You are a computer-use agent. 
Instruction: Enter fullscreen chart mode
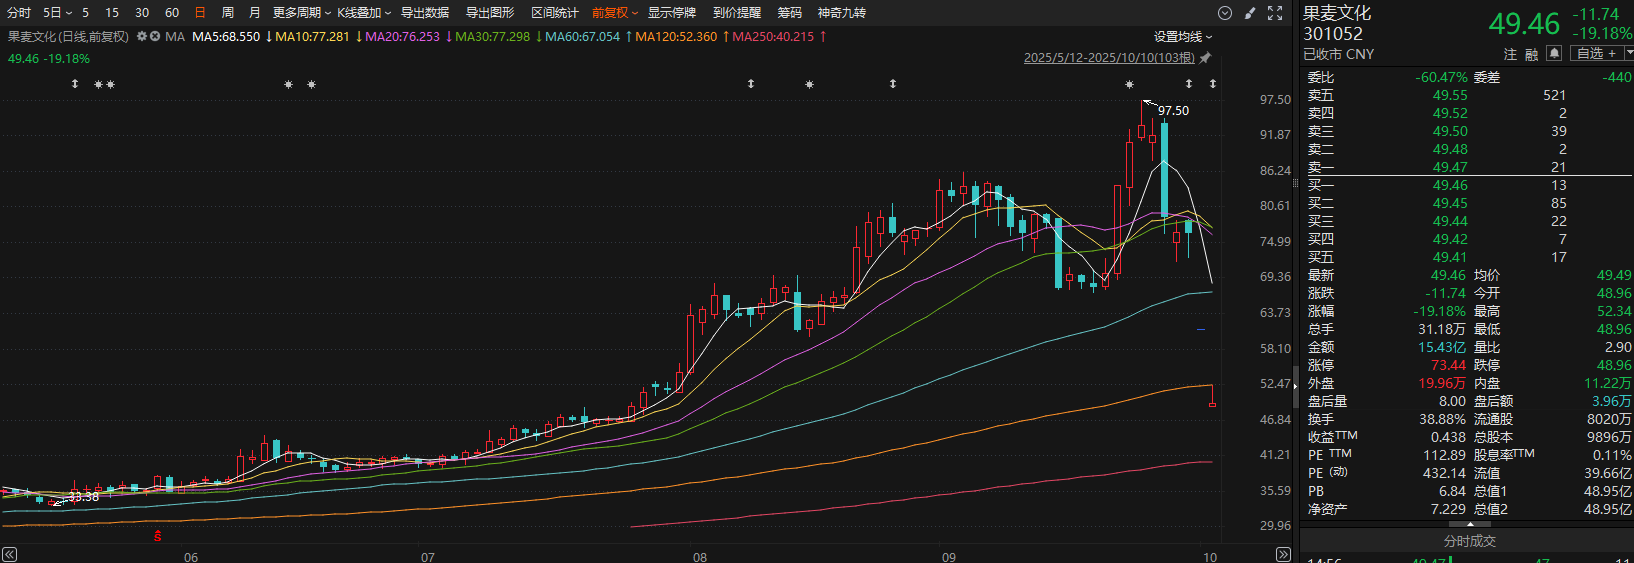[x=1275, y=13]
